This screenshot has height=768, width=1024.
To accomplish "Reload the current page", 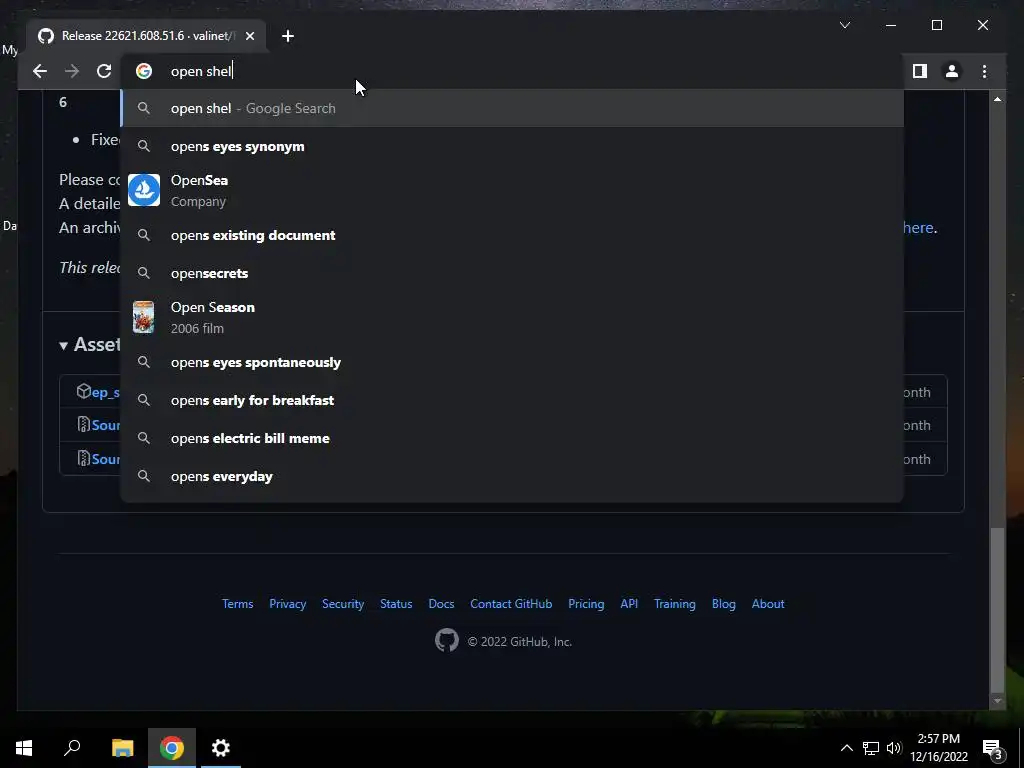I will 104,71.
